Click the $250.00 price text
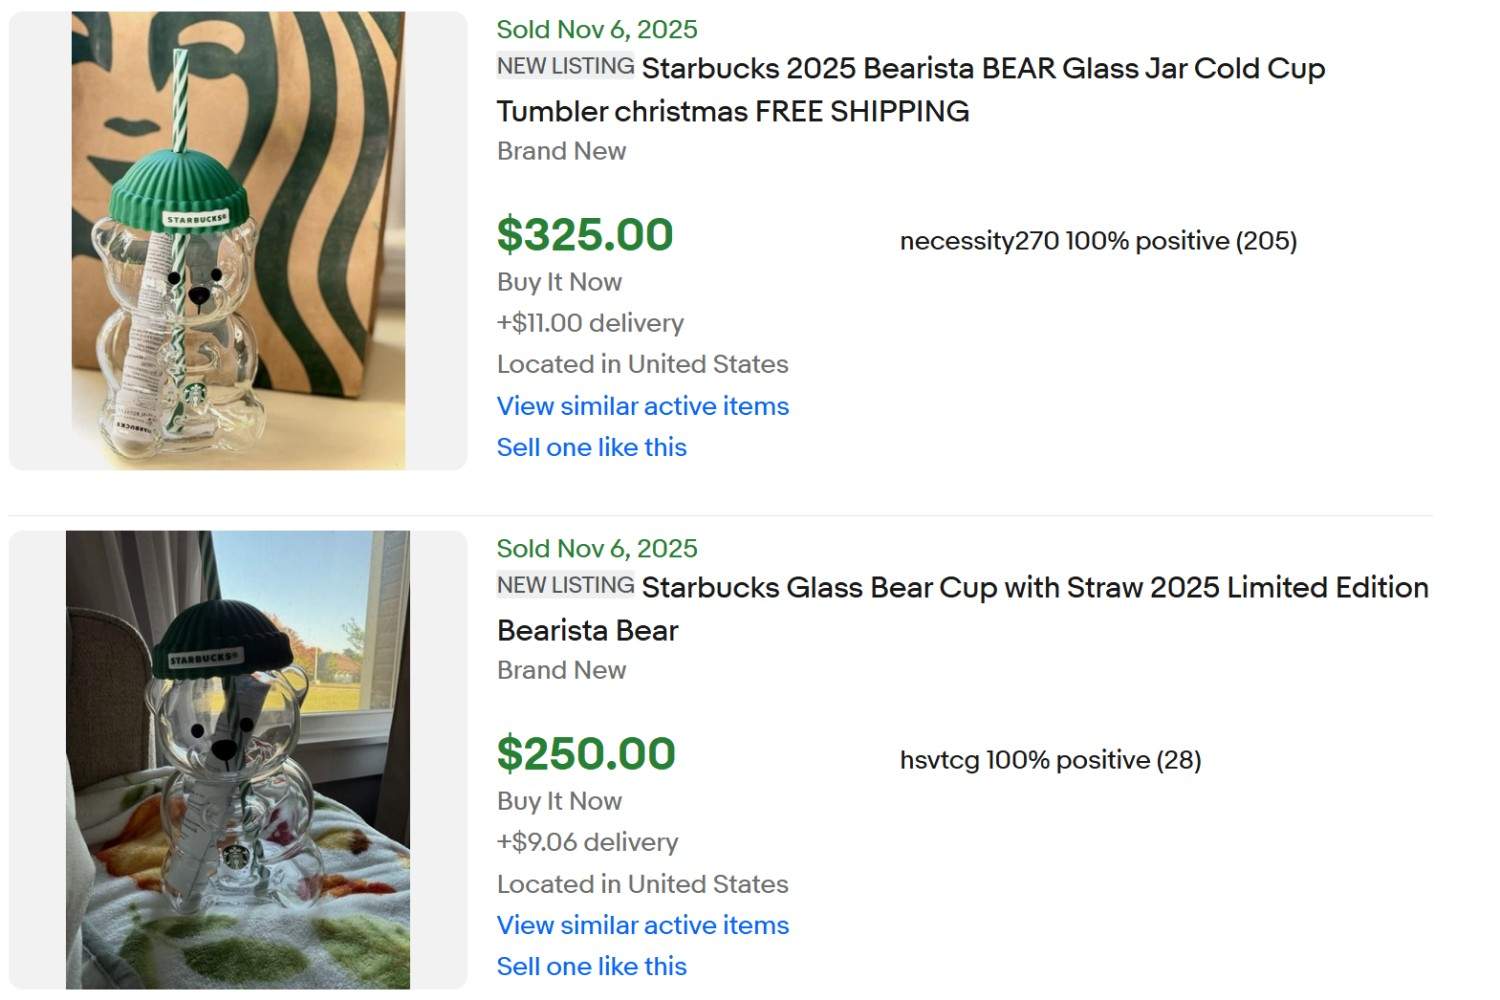Image resolution: width=1500 pixels, height=1000 pixels. tap(584, 753)
